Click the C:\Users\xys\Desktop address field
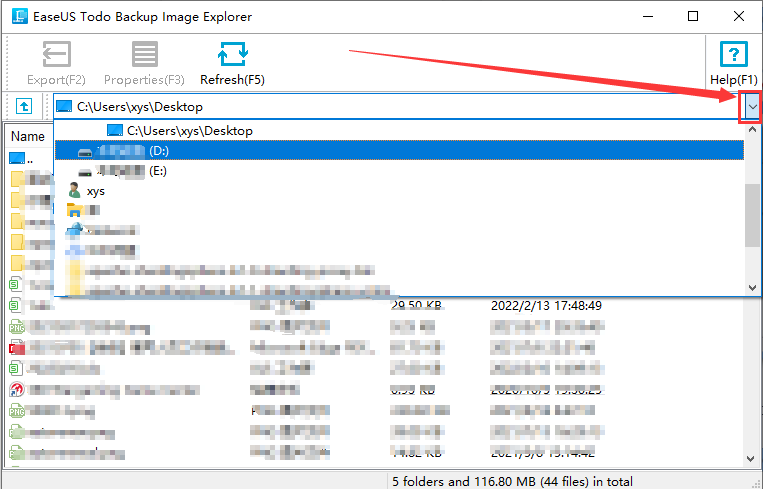 point(399,107)
